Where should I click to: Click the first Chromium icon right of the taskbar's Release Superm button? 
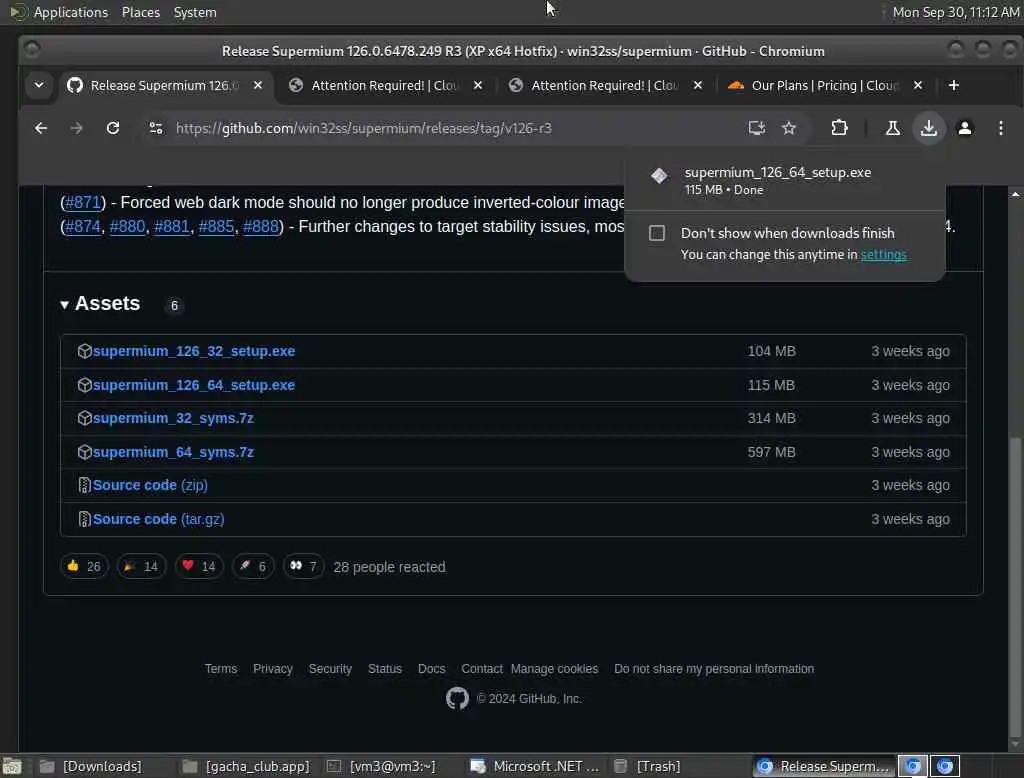pyautogui.click(x=913, y=766)
